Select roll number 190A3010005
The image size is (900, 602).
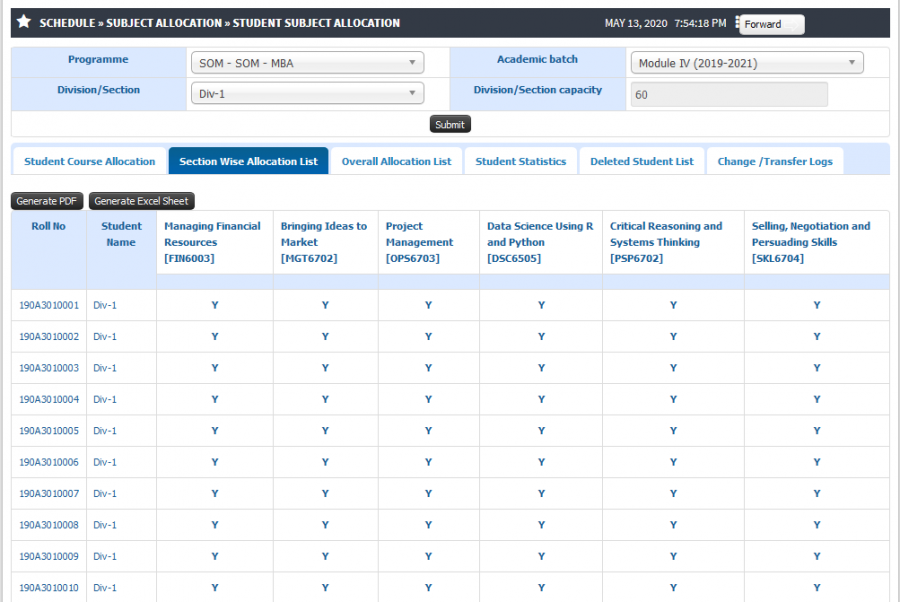[x=49, y=431]
